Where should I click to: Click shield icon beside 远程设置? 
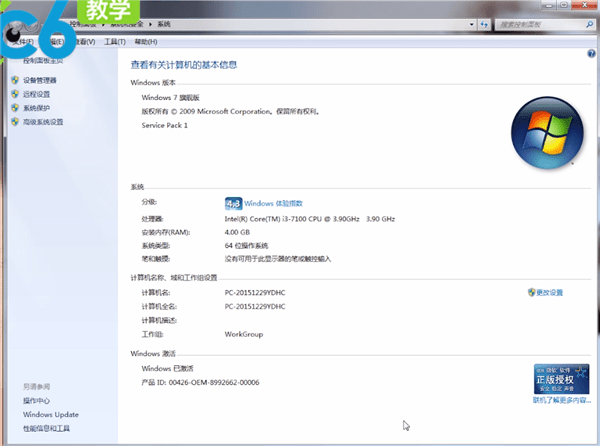click(x=15, y=94)
